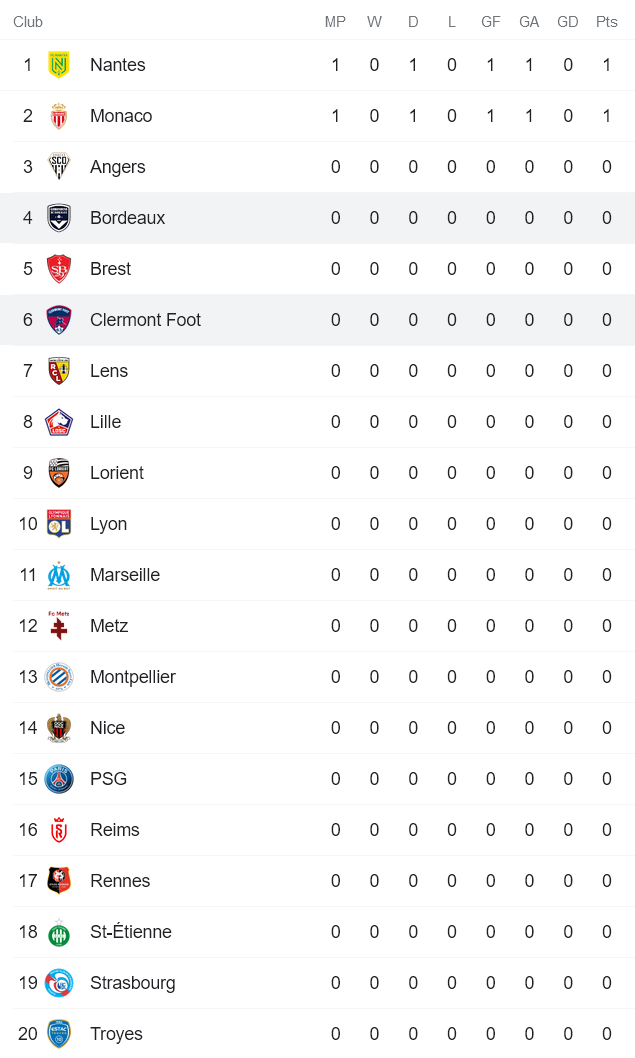The image size is (635, 1058).
Task: Click the Rennes club crest
Action: 59,880
